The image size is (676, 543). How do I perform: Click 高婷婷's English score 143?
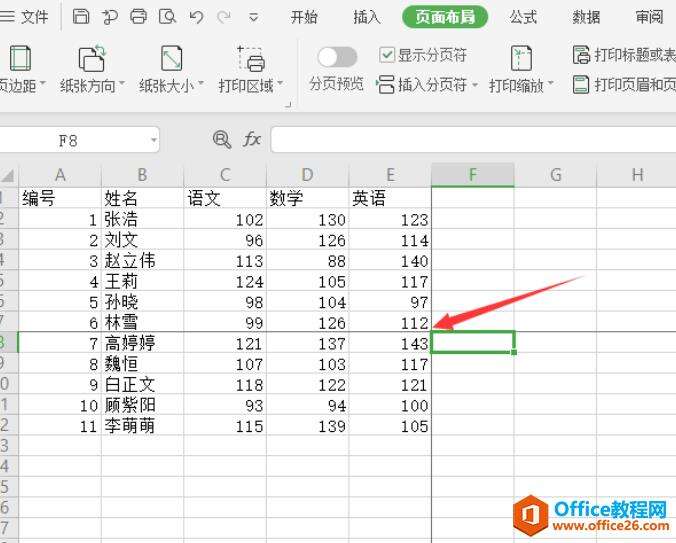390,343
